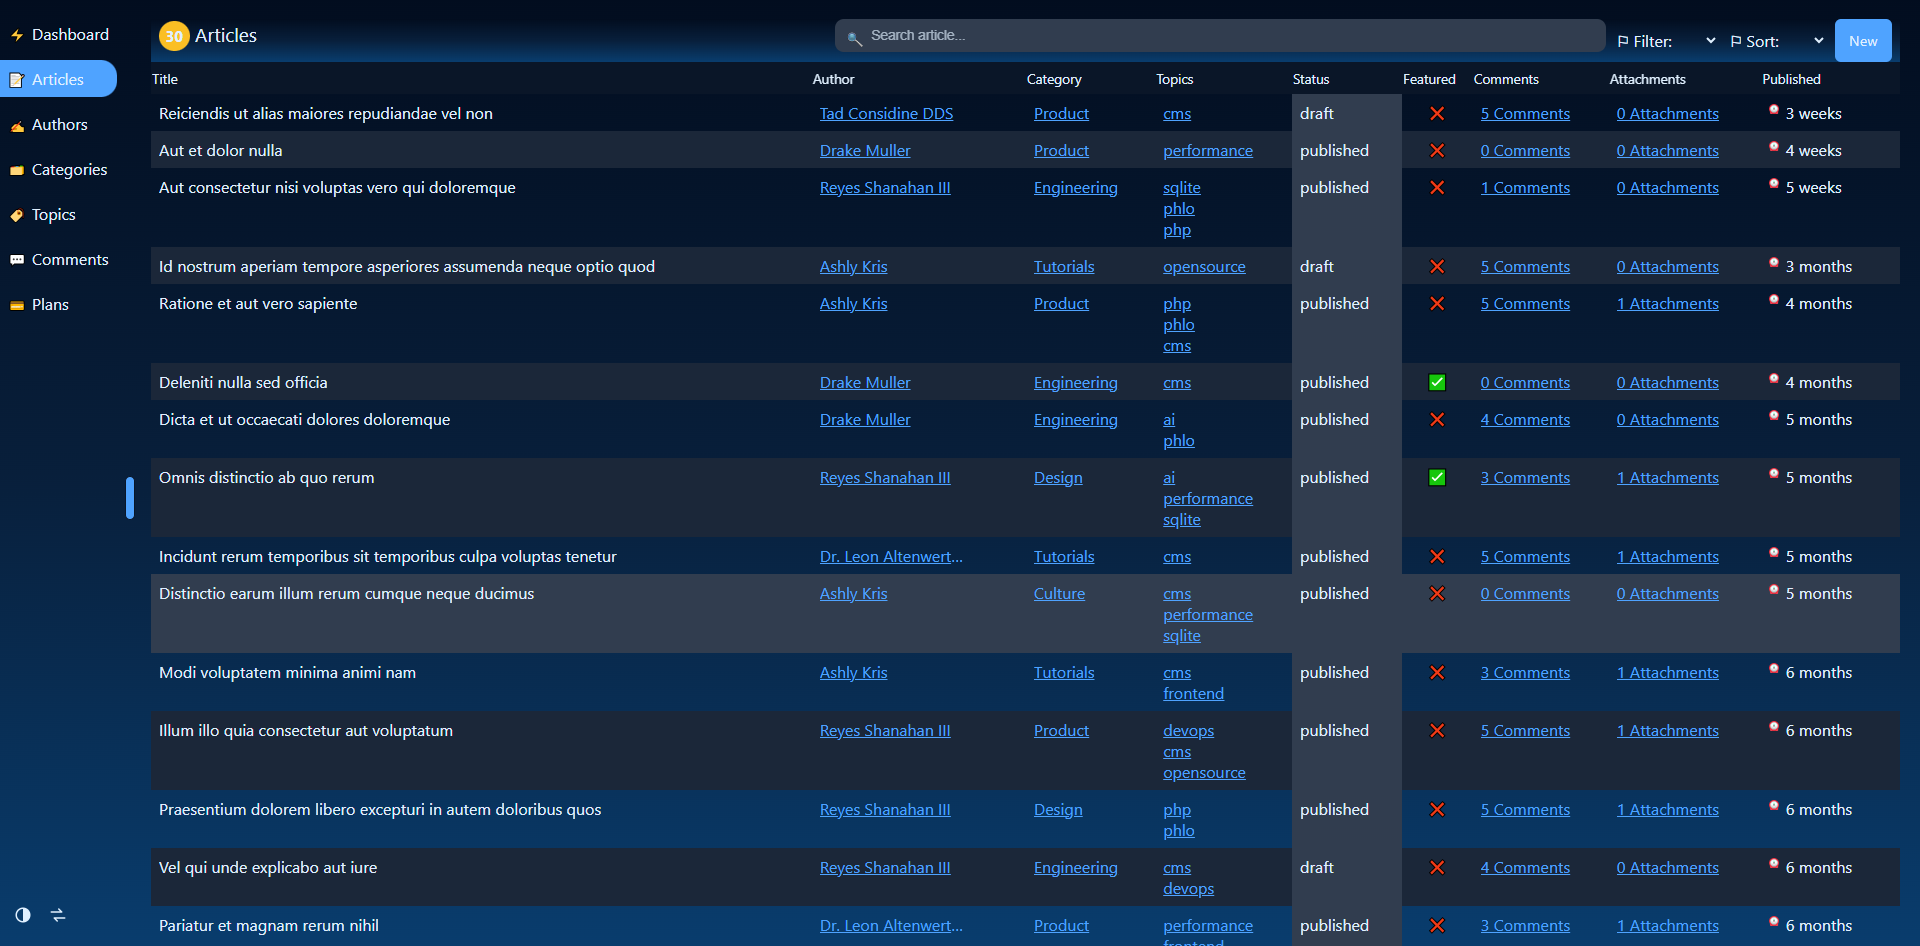This screenshot has height=946, width=1920.
Task: Open Categories from the sidebar
Action: point(58,170)
